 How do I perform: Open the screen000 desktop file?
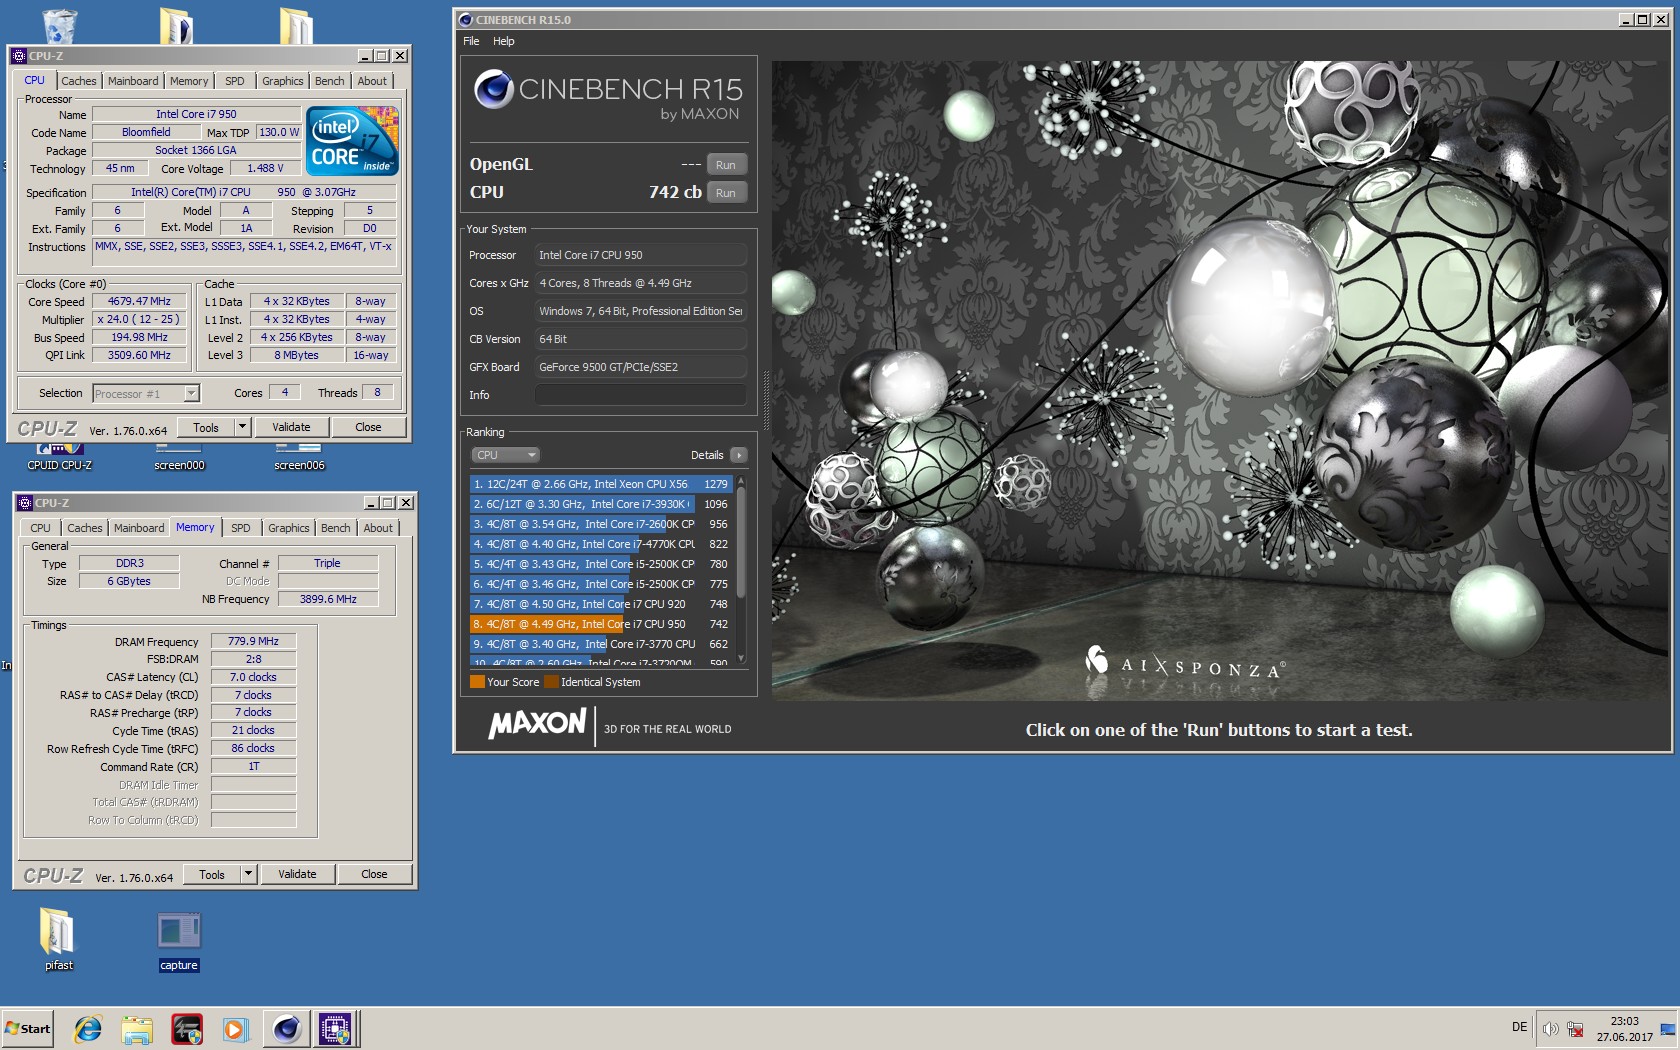pos(179,458)
